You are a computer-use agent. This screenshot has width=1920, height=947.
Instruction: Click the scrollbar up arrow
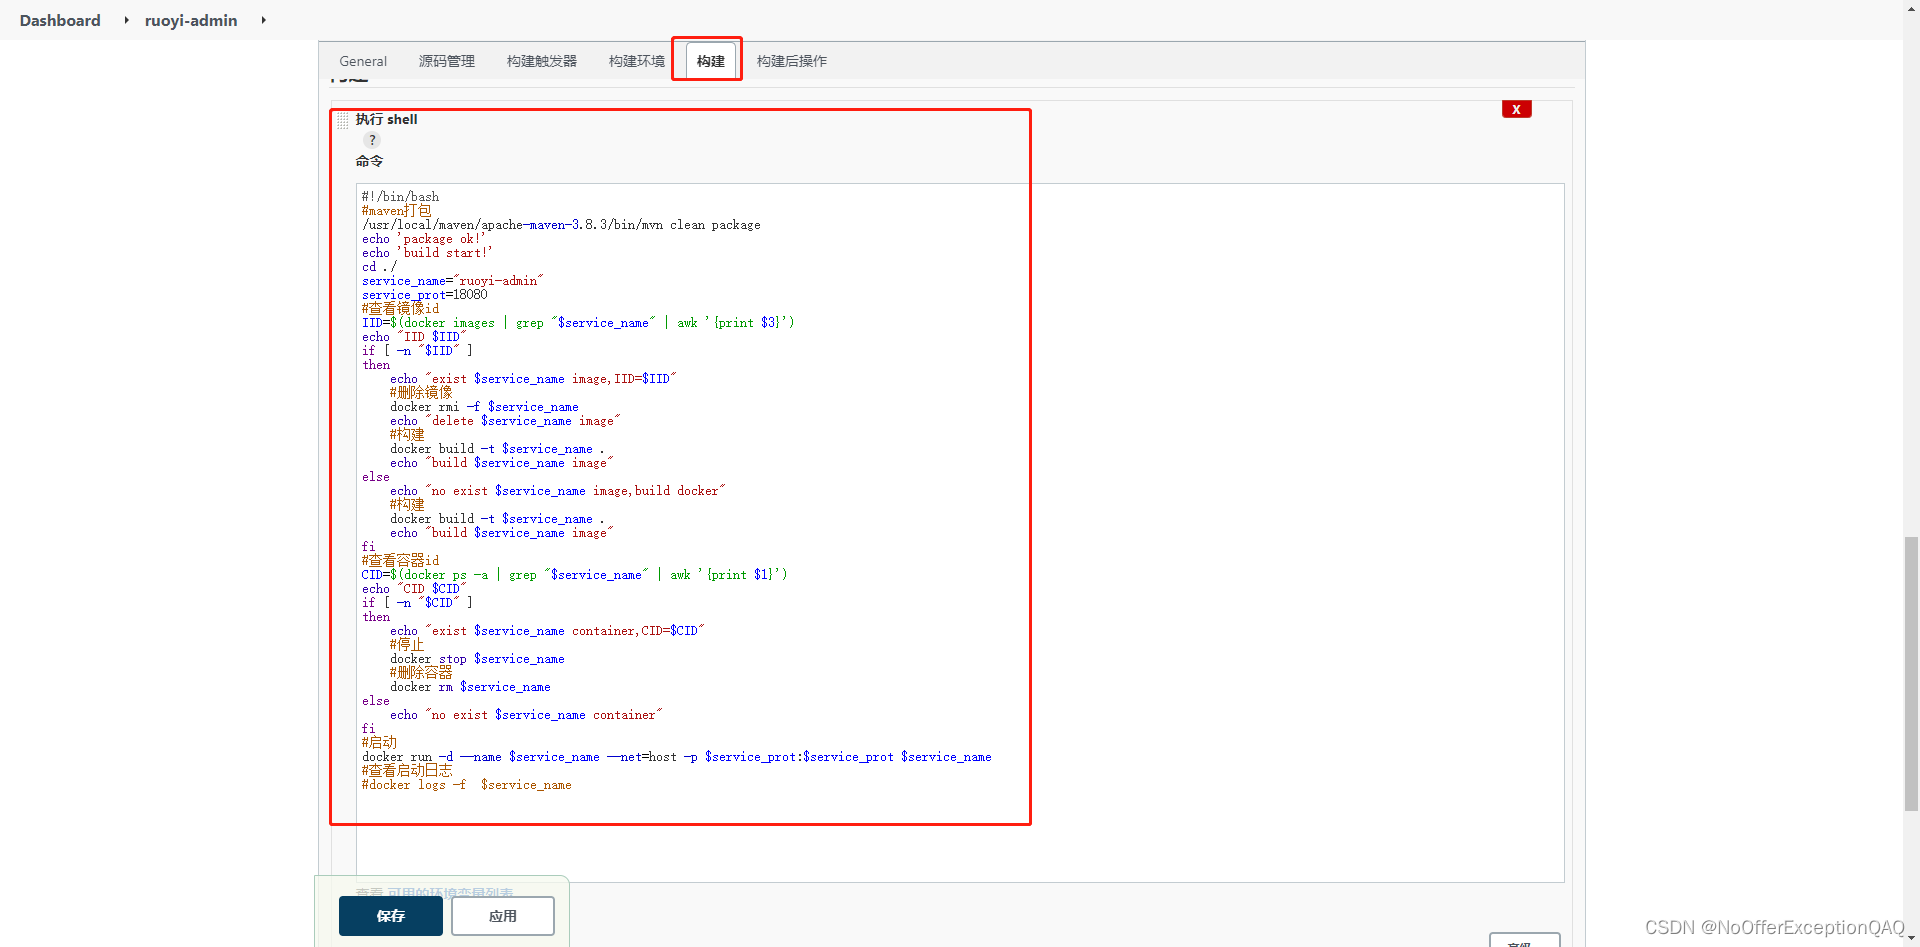[x=1911, y=7]
